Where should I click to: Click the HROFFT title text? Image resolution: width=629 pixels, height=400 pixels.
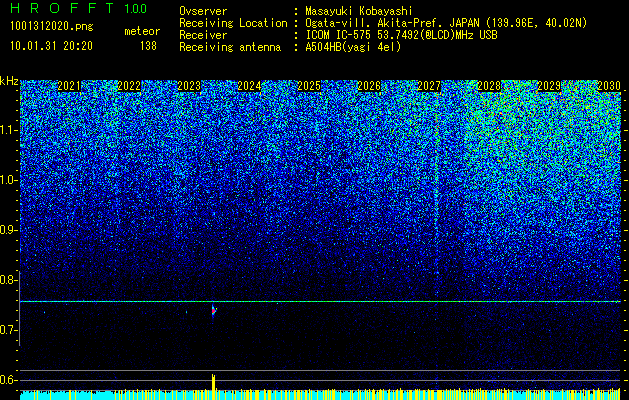pyautogui.click(x=62, y=8)
